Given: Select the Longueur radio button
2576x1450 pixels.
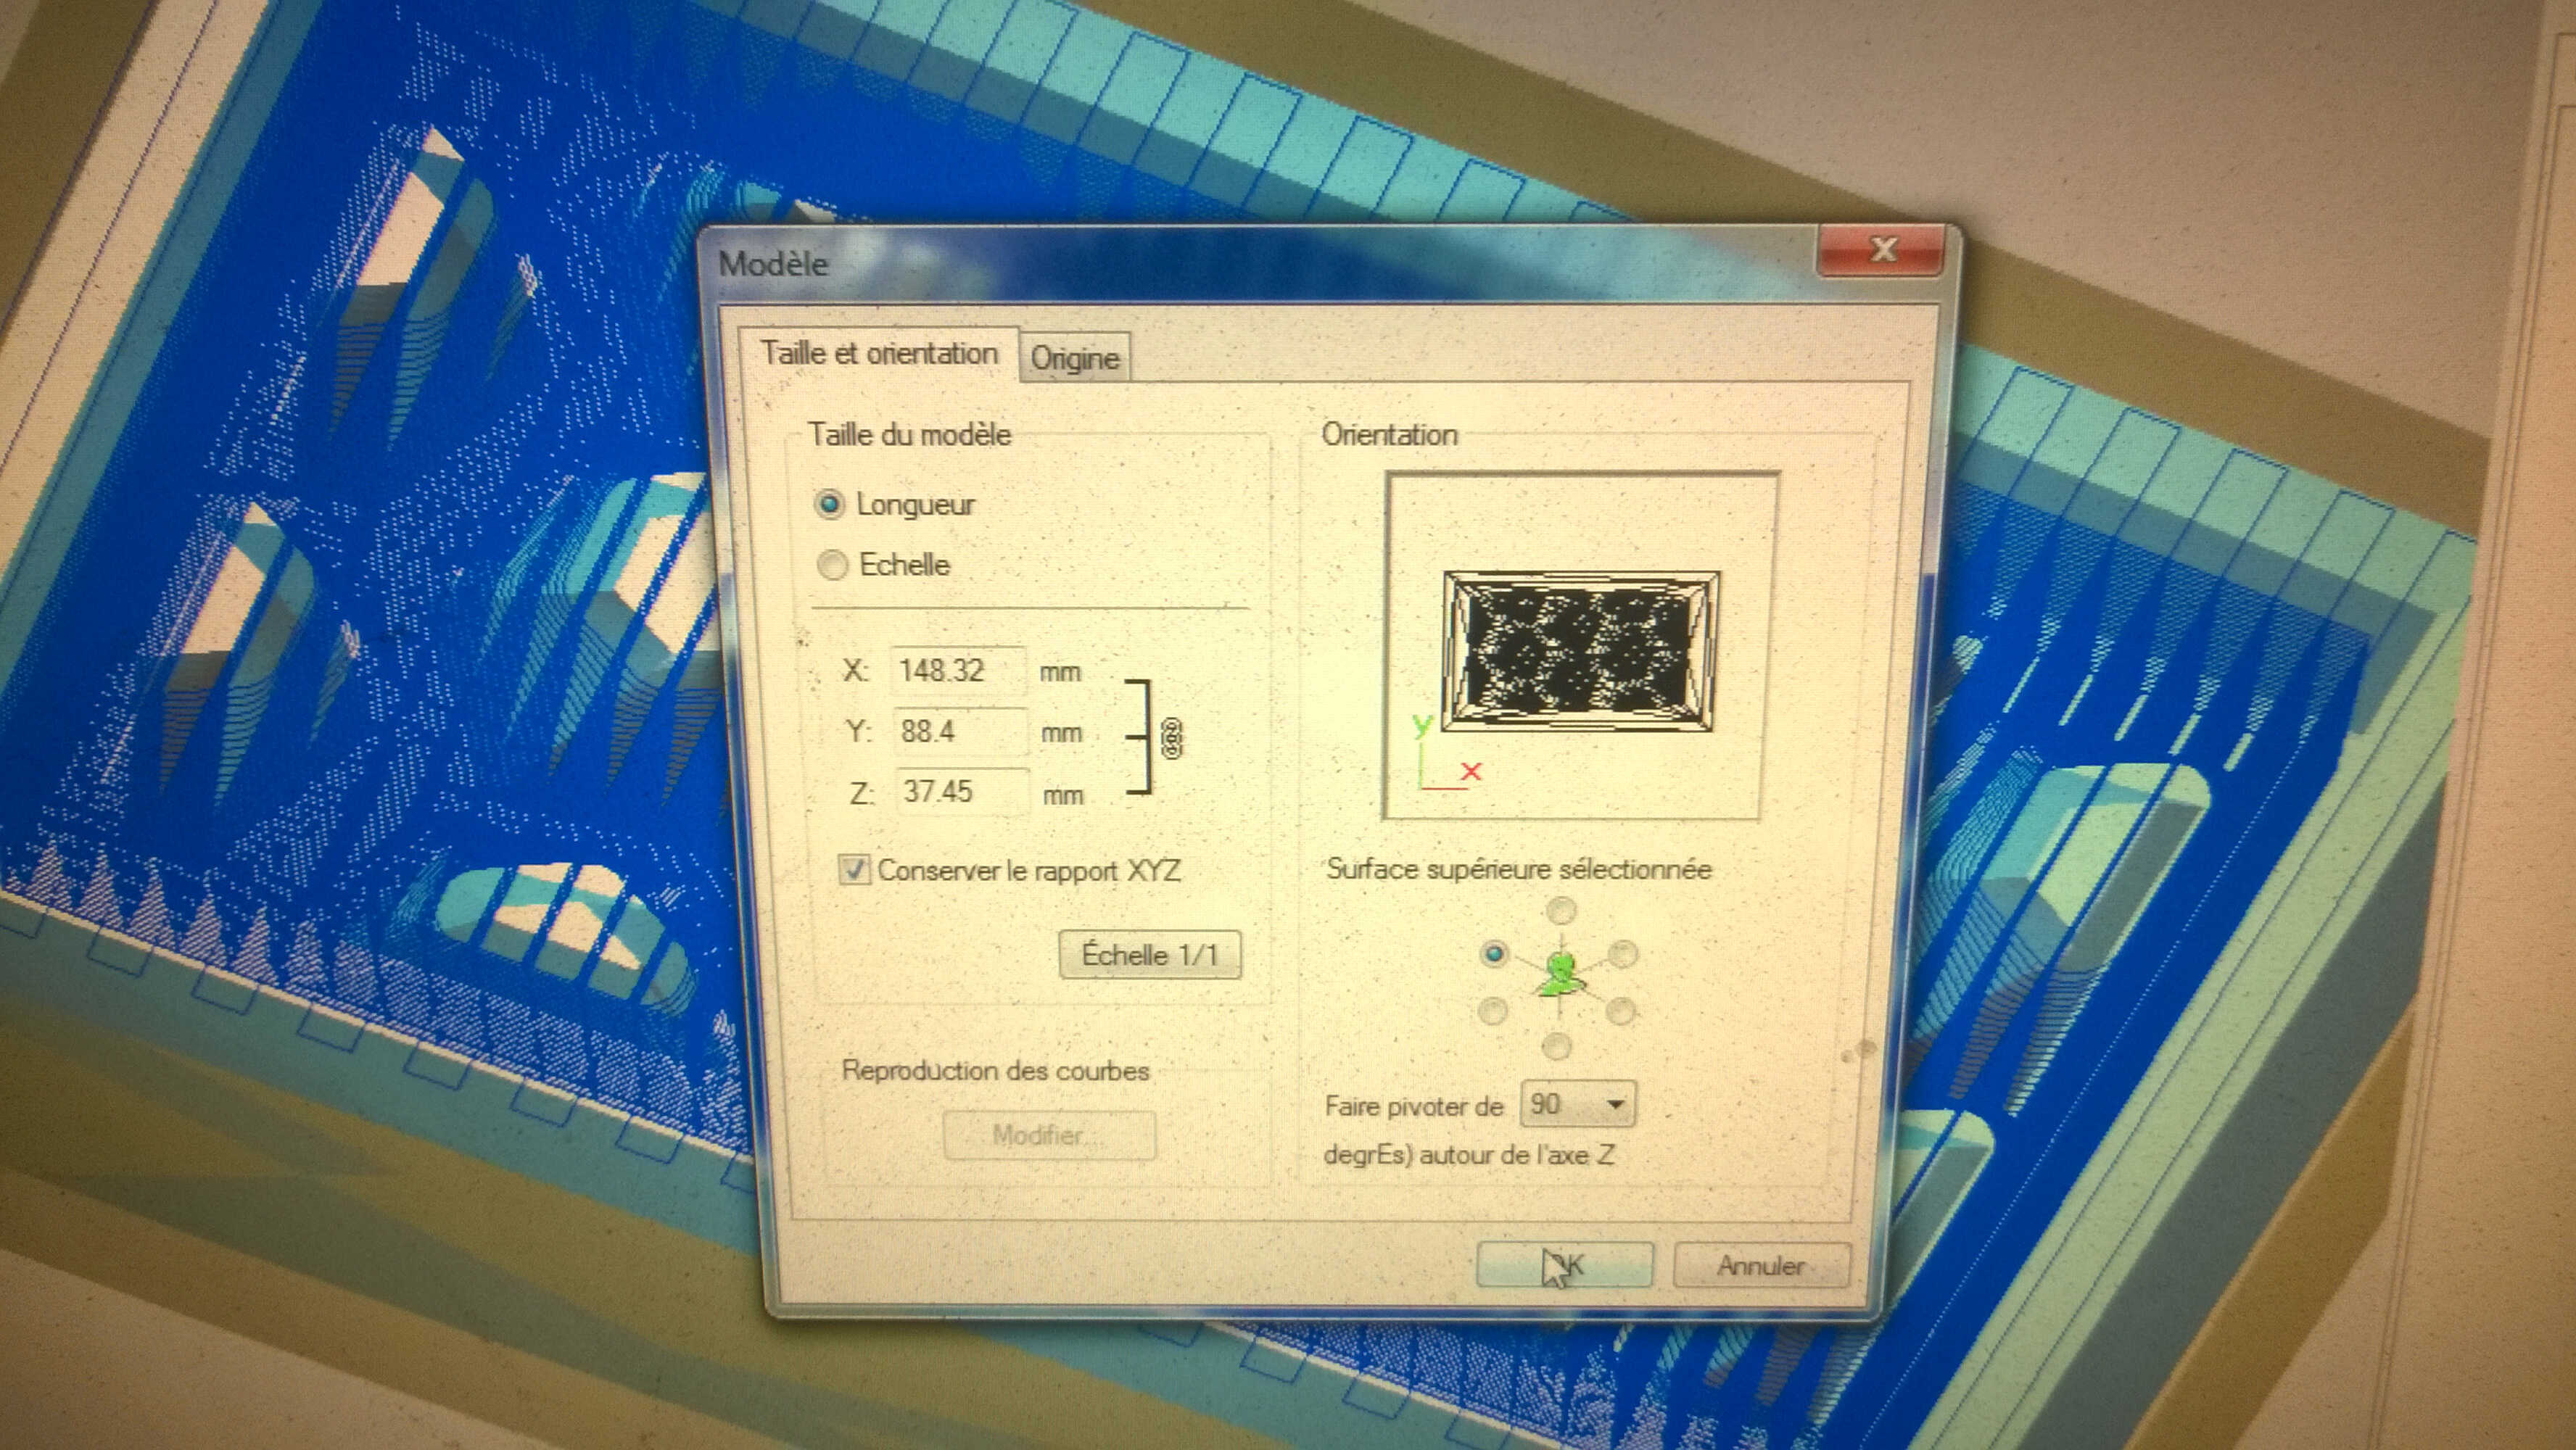Looking at the screenshot, I should coord(829,504).
